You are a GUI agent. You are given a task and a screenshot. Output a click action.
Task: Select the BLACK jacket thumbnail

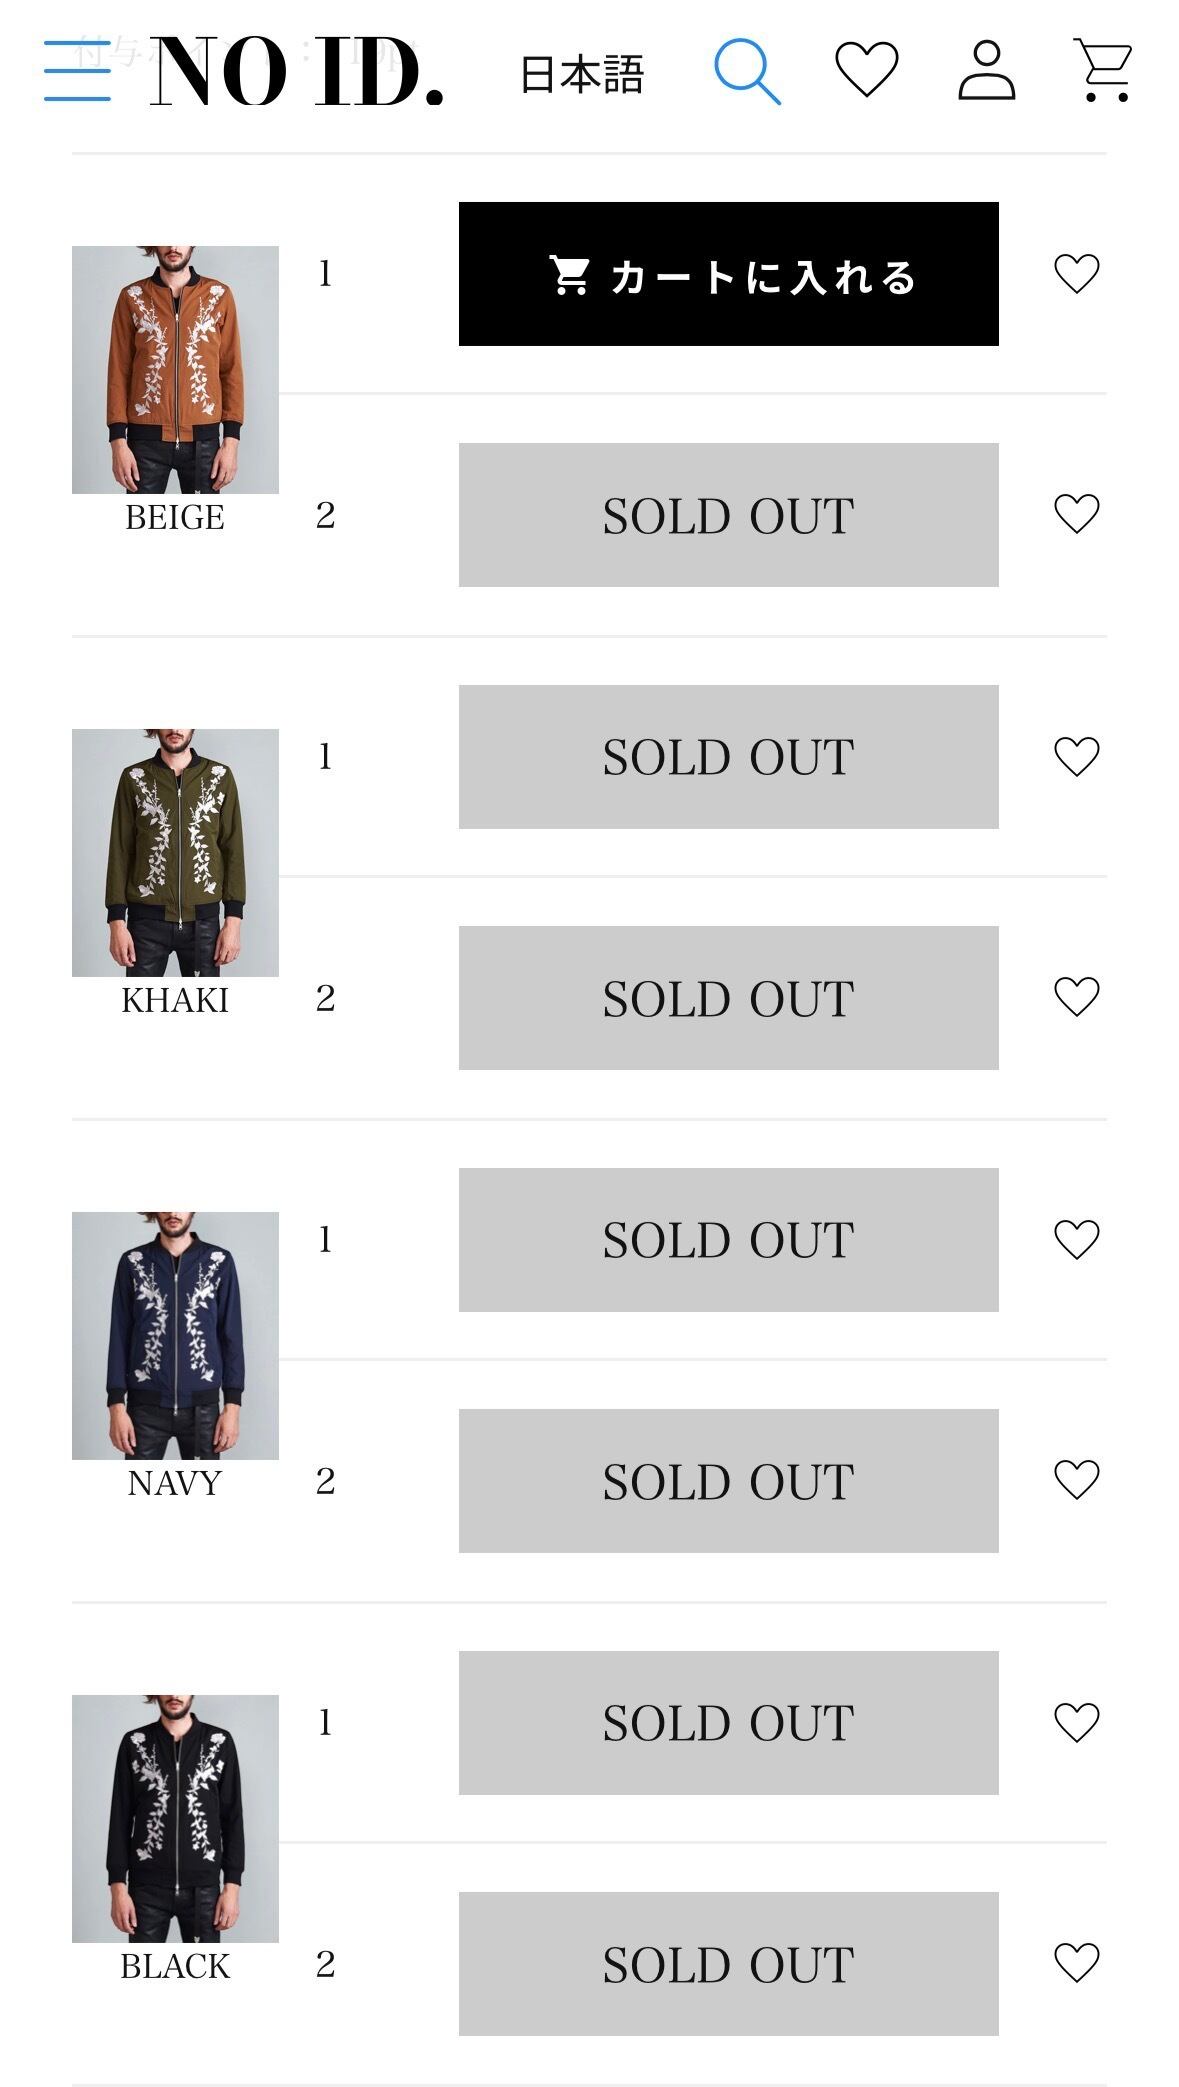(175, 1819)
